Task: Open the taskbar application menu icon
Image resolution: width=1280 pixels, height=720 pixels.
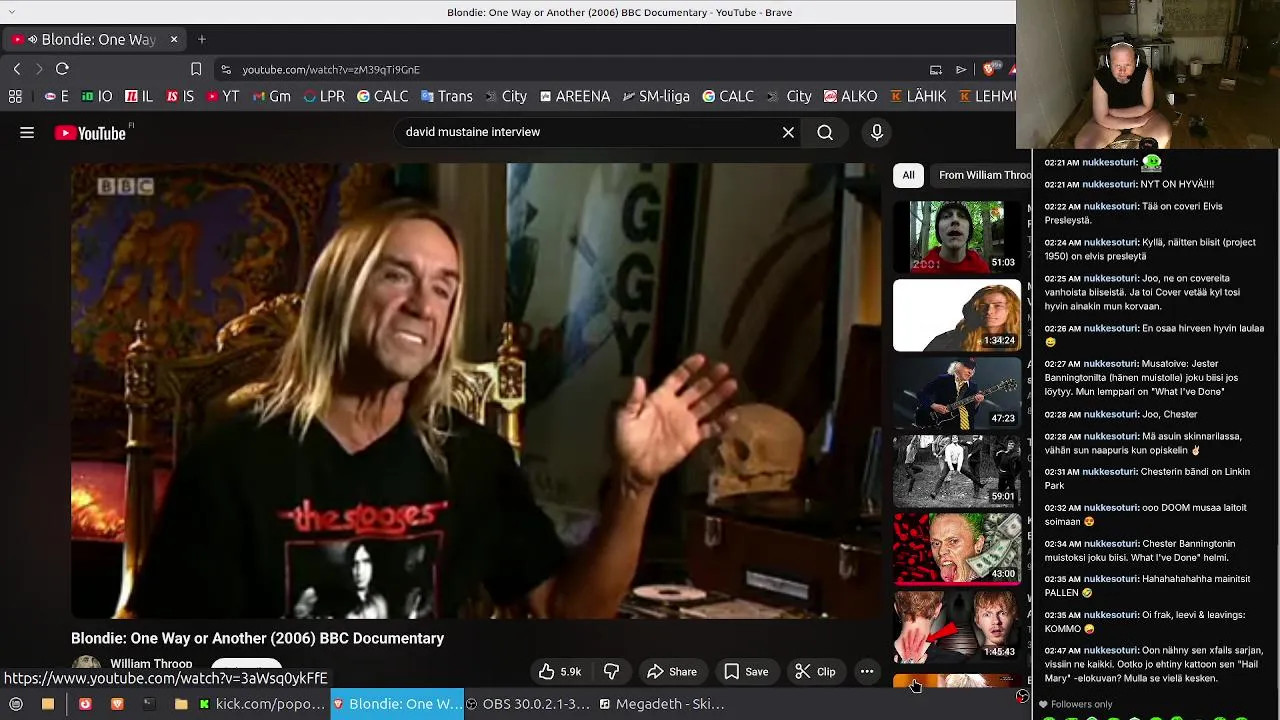Action: pyautogui.click(x=16, y=704)
